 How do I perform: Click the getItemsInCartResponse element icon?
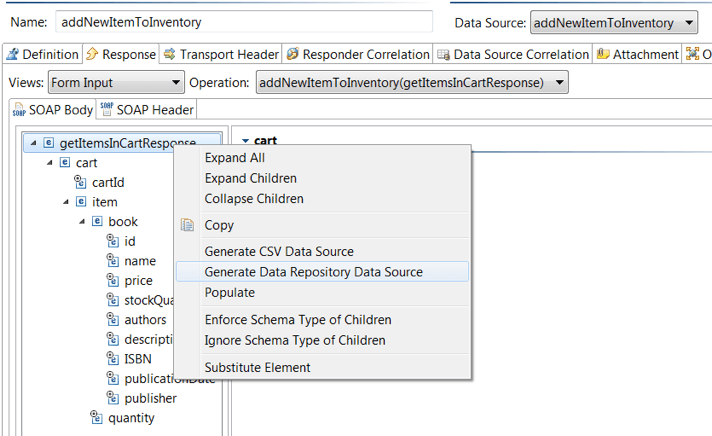coord(49,143)
